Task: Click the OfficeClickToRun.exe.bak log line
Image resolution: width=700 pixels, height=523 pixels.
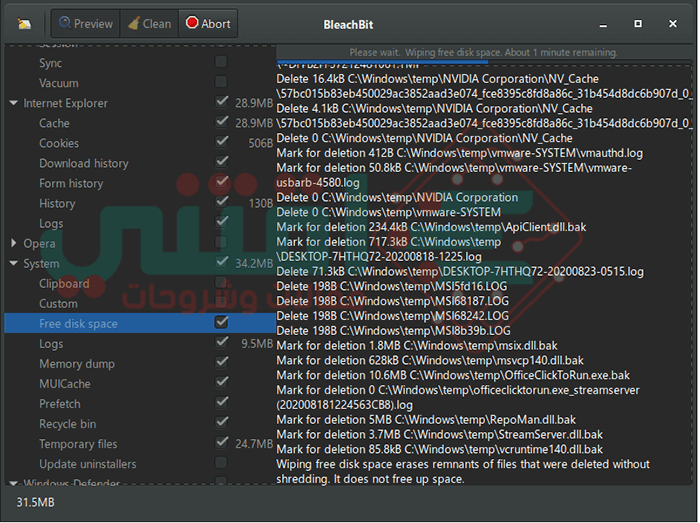Action: pyautogui.click(x=453, y=375)
